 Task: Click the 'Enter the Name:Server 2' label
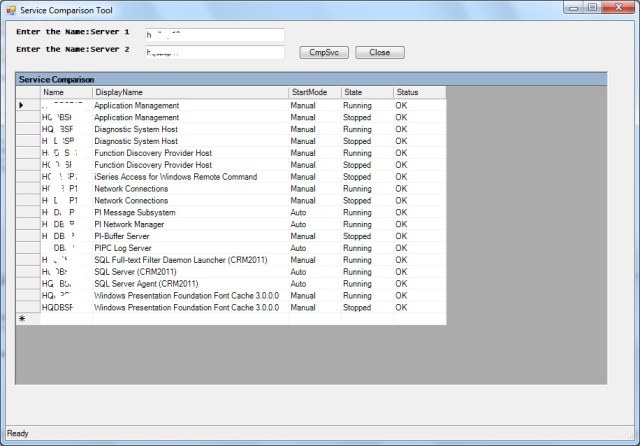[73, 49]
